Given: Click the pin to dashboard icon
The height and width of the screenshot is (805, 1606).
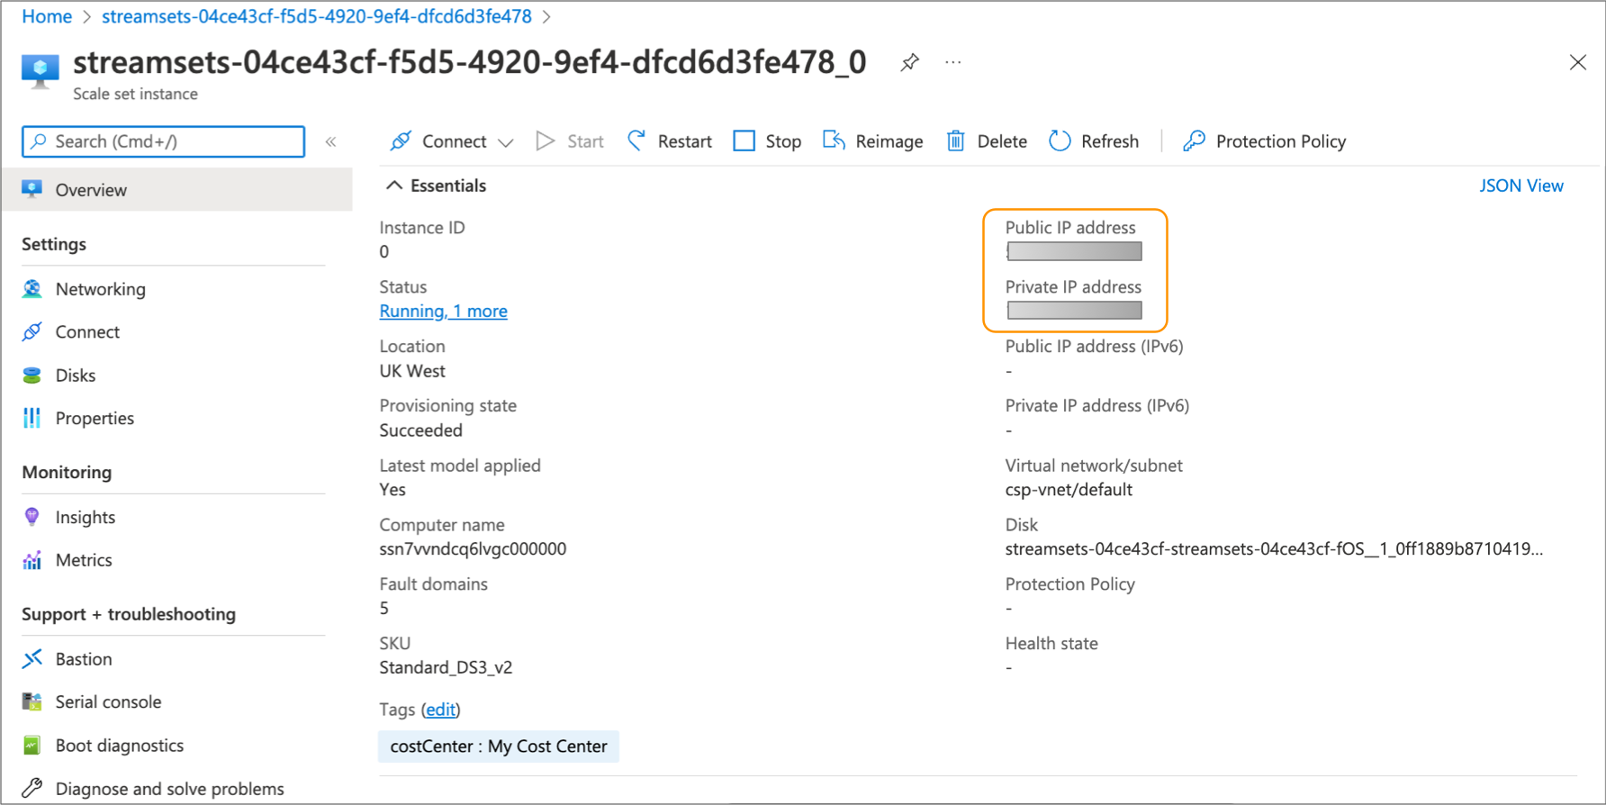Looking at the screenshot, I should pos(909,63).
